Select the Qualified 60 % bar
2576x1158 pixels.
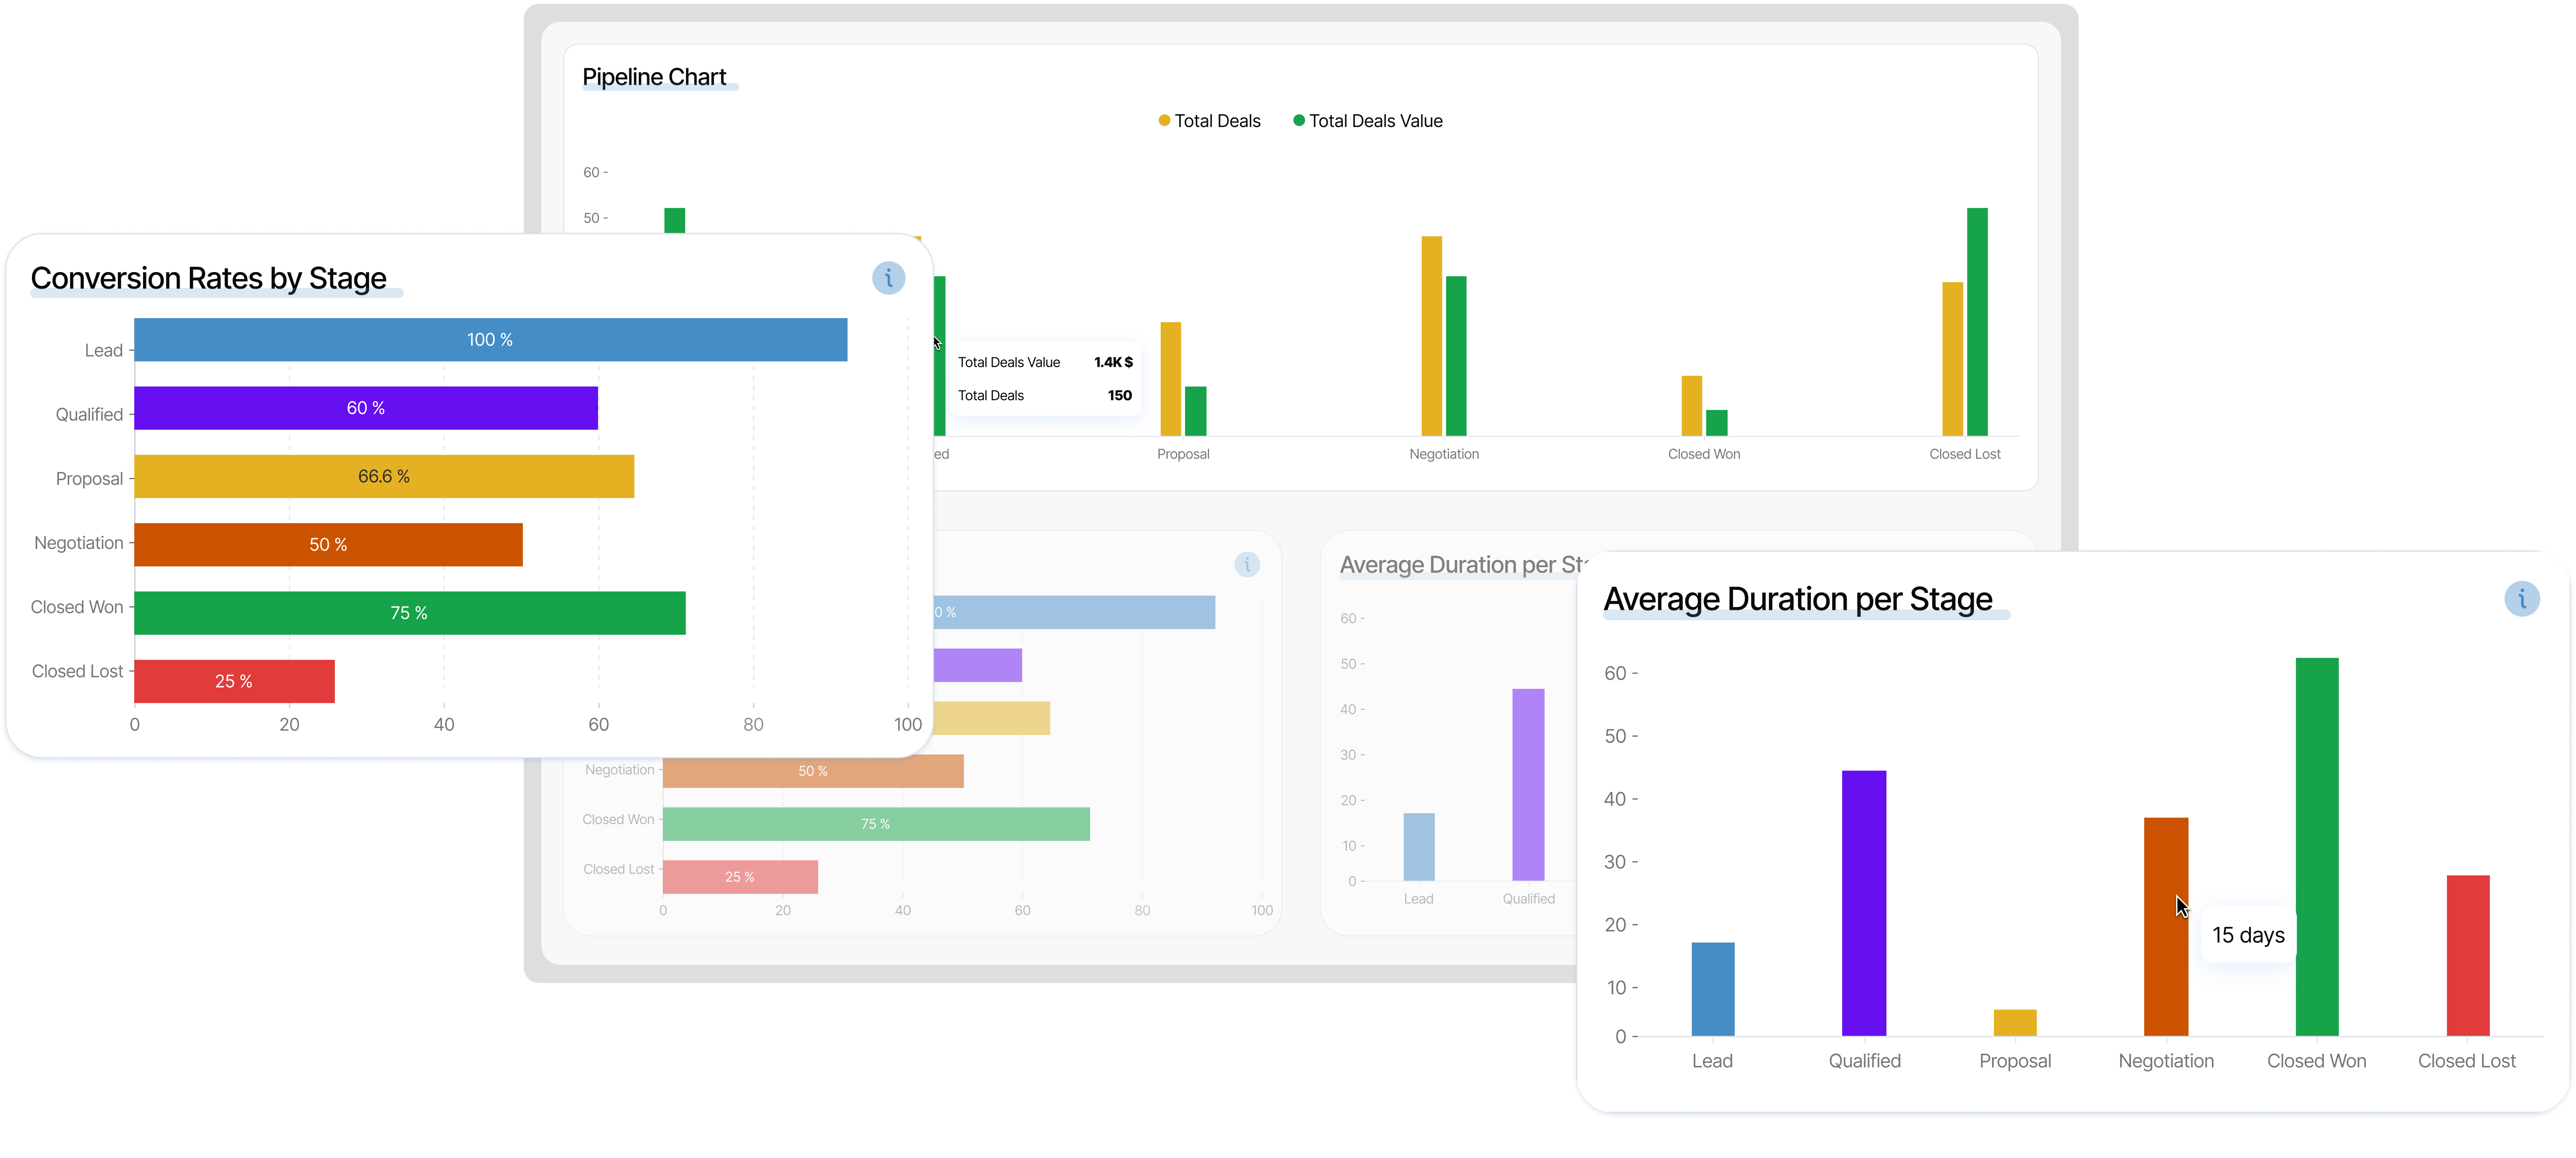point(366,408)
